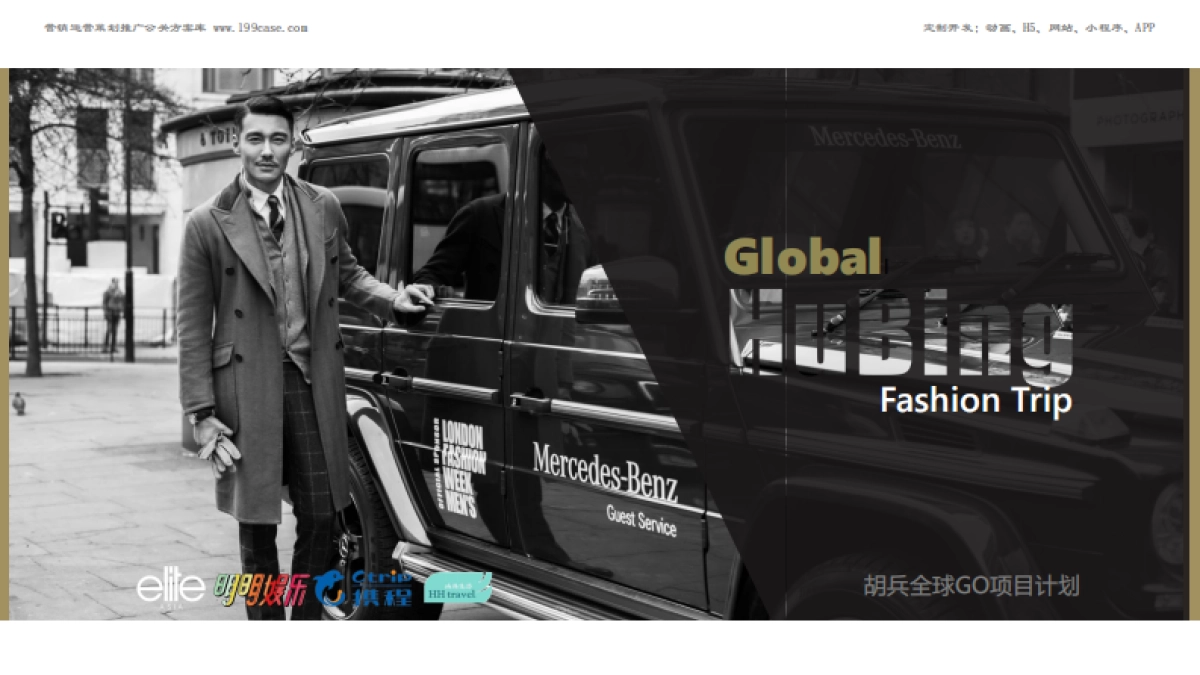This screenshot has height=675, width=1200.
Task: Click the teal HH travel logo
Action: pos(457,588)
